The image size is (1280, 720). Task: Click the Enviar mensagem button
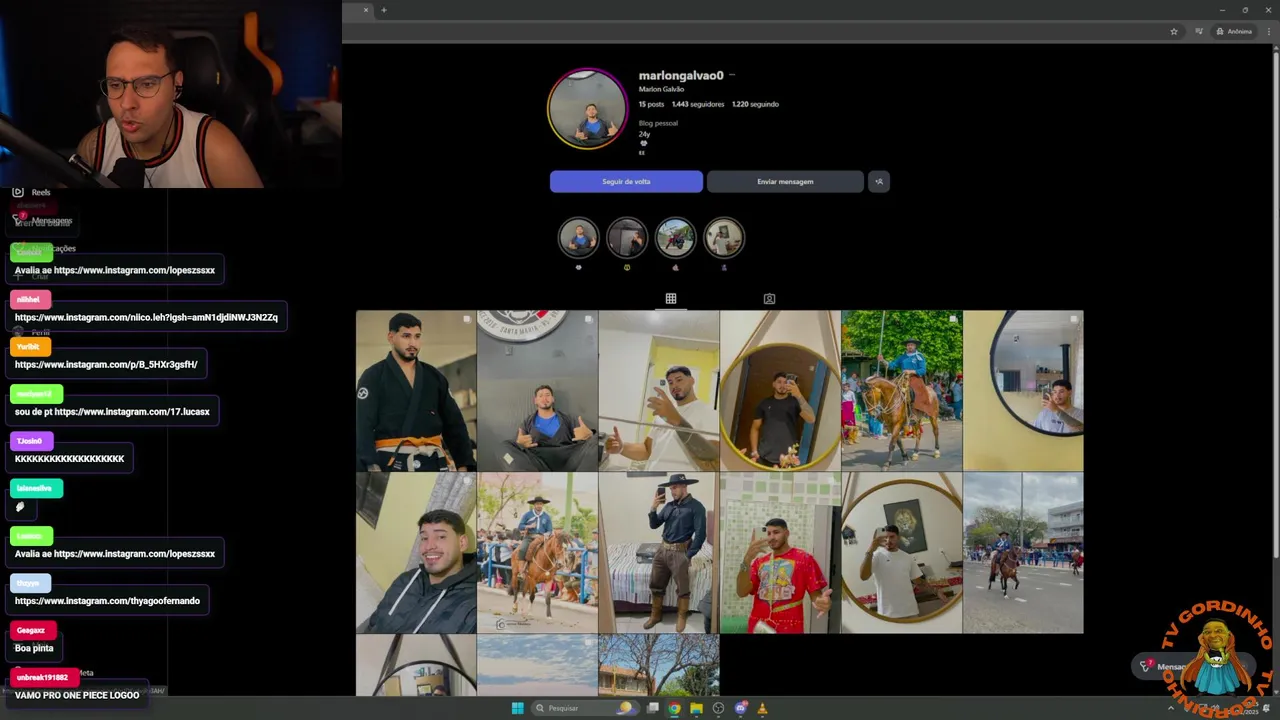coord(785,181)
